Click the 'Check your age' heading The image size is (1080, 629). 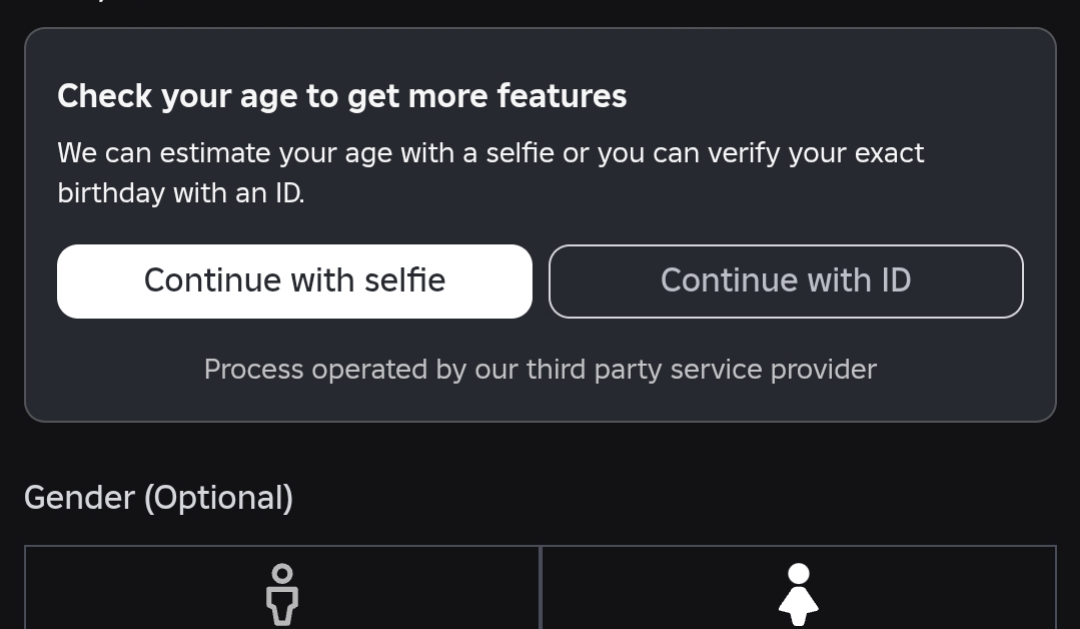[x=342, y=96]
